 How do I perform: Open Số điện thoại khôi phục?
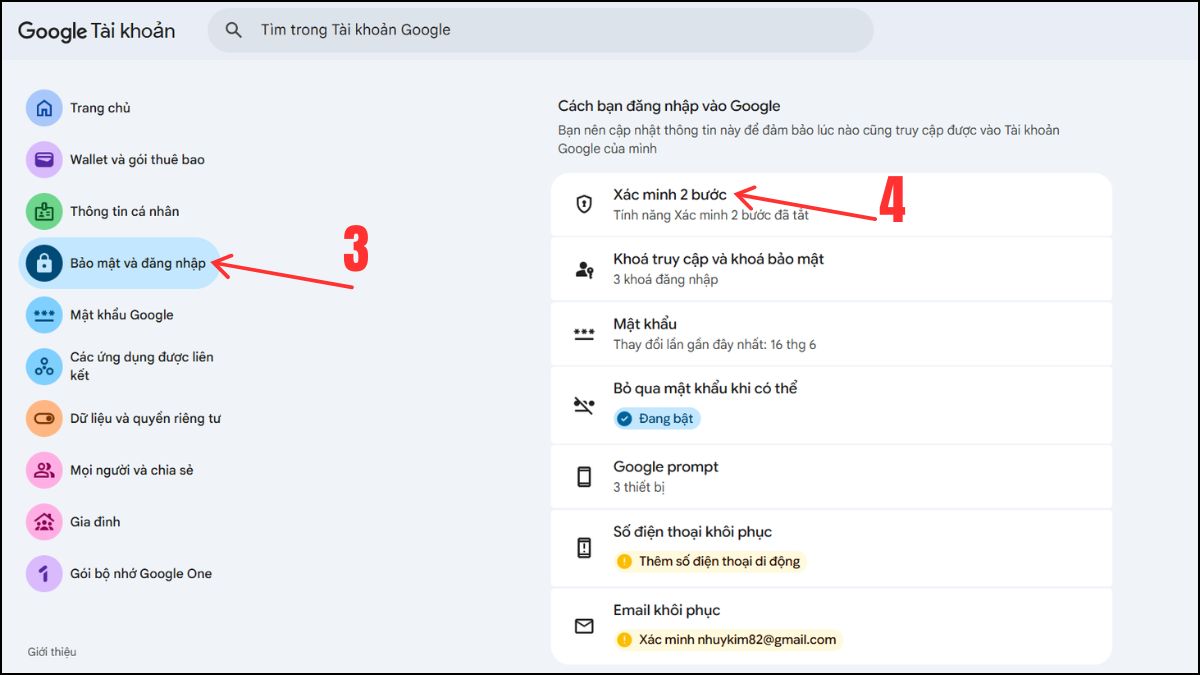pyautogui.click(x=831, y=548)
